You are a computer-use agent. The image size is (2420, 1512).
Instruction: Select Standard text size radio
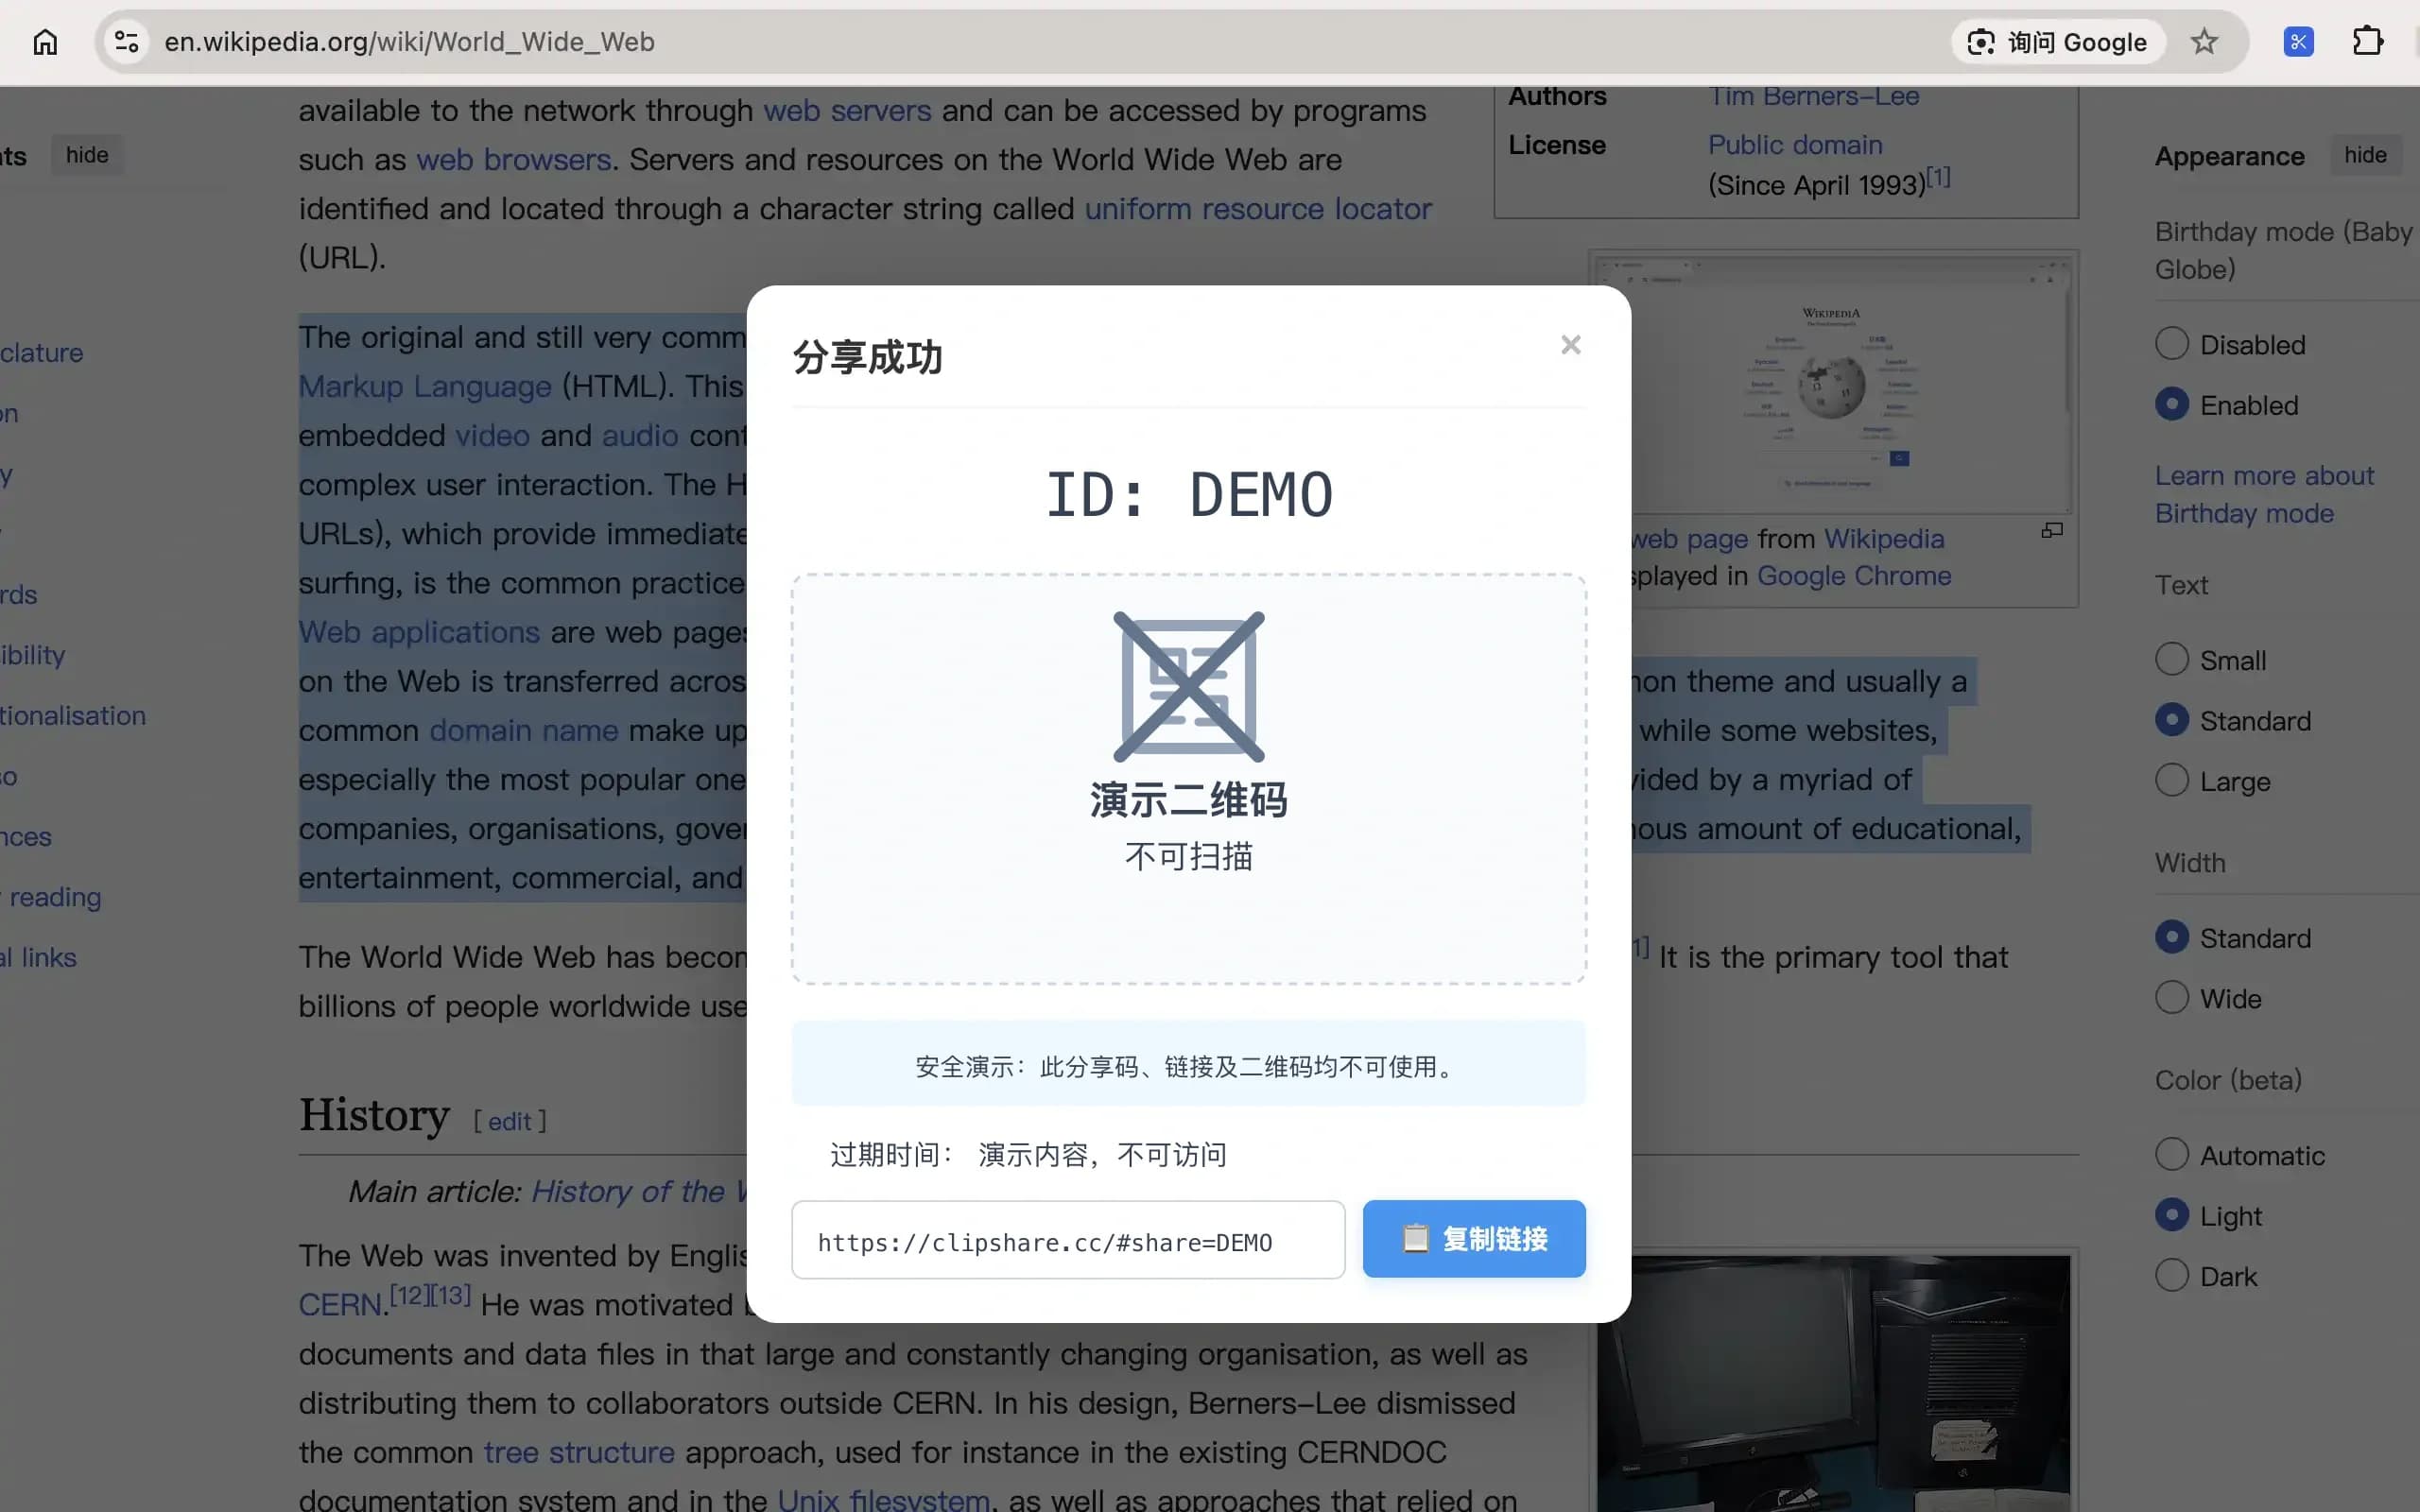[x=2171, y=721]
